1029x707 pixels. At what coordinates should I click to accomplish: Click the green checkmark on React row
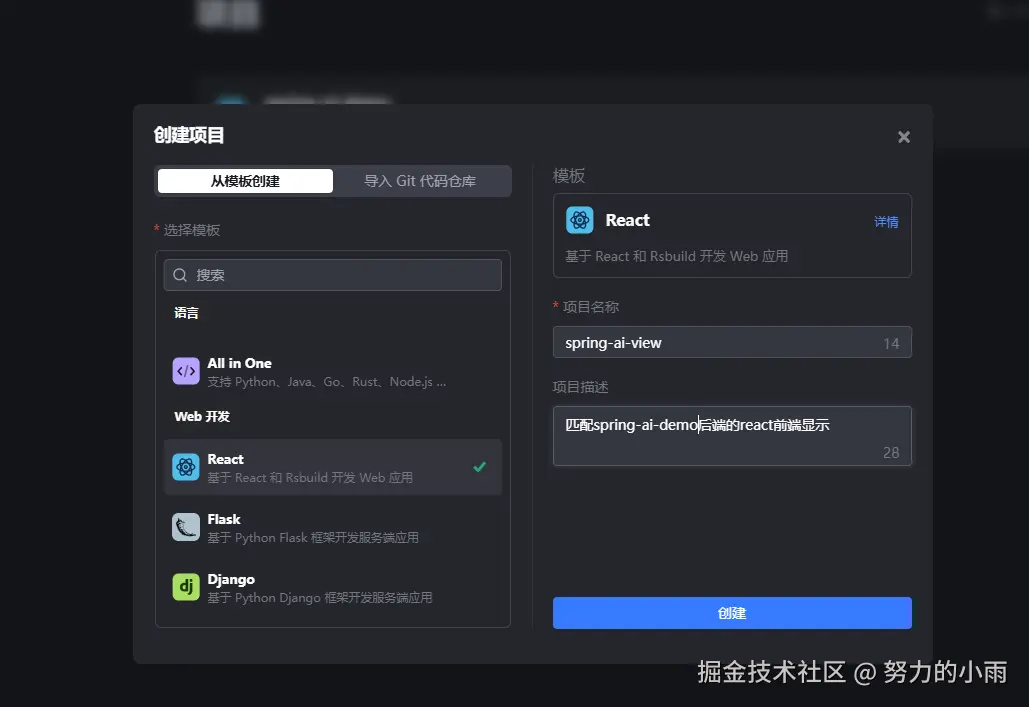480,467
